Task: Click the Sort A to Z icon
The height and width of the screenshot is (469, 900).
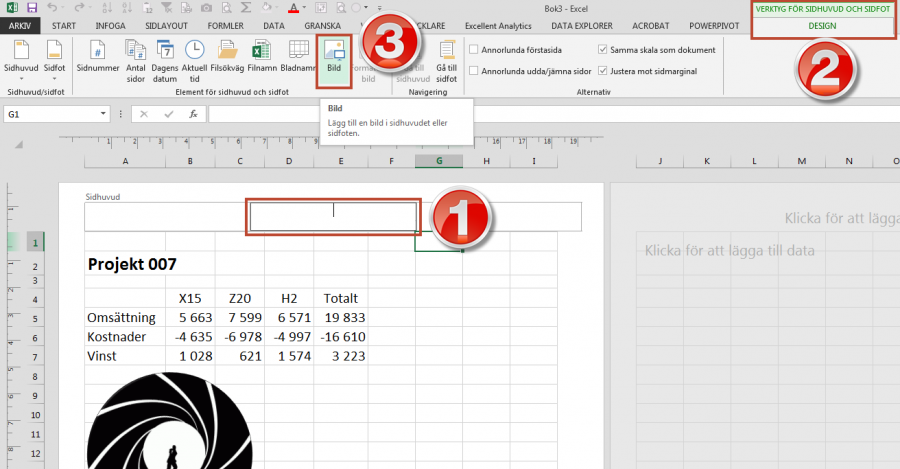Action: point(107,8)
